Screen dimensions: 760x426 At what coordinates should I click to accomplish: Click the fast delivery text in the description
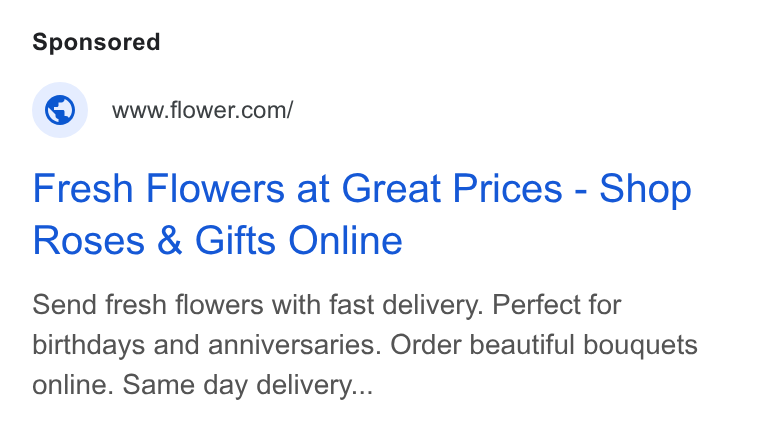(x=406, y=305)
